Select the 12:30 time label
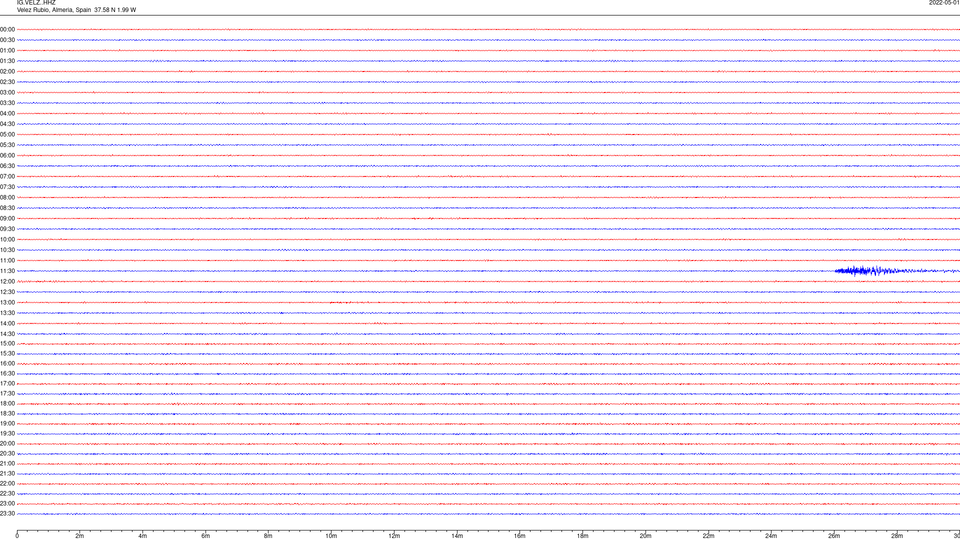The image size is (960, 540). click(x=7, y=291)
